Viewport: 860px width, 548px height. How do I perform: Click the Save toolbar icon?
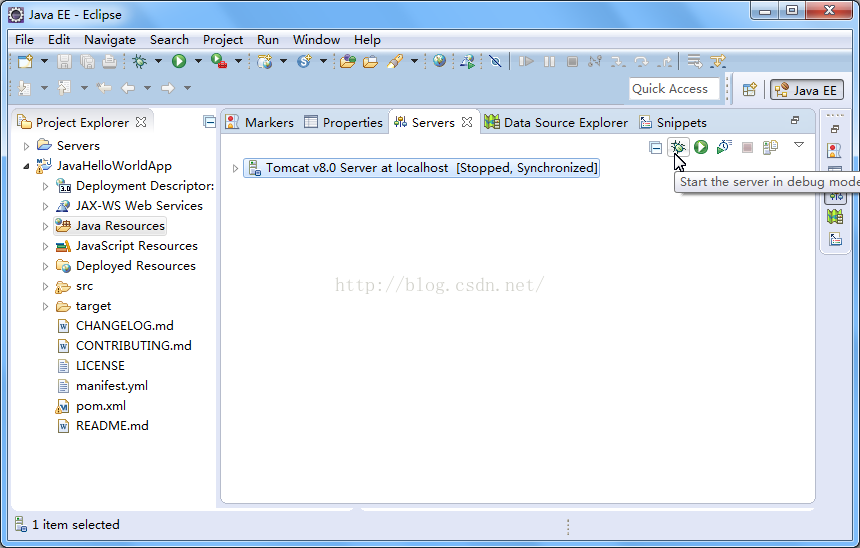point(64,61)
